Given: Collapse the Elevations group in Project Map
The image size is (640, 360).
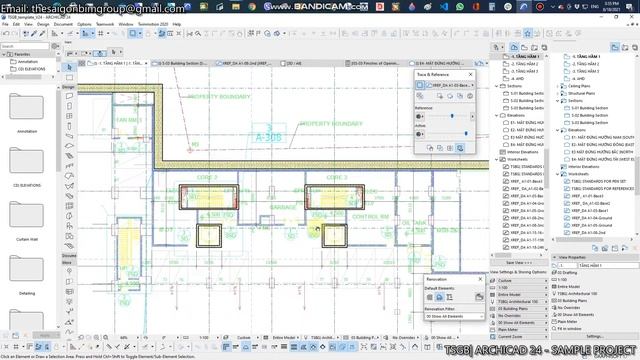Looking at the screenshot, I should 497,116.
